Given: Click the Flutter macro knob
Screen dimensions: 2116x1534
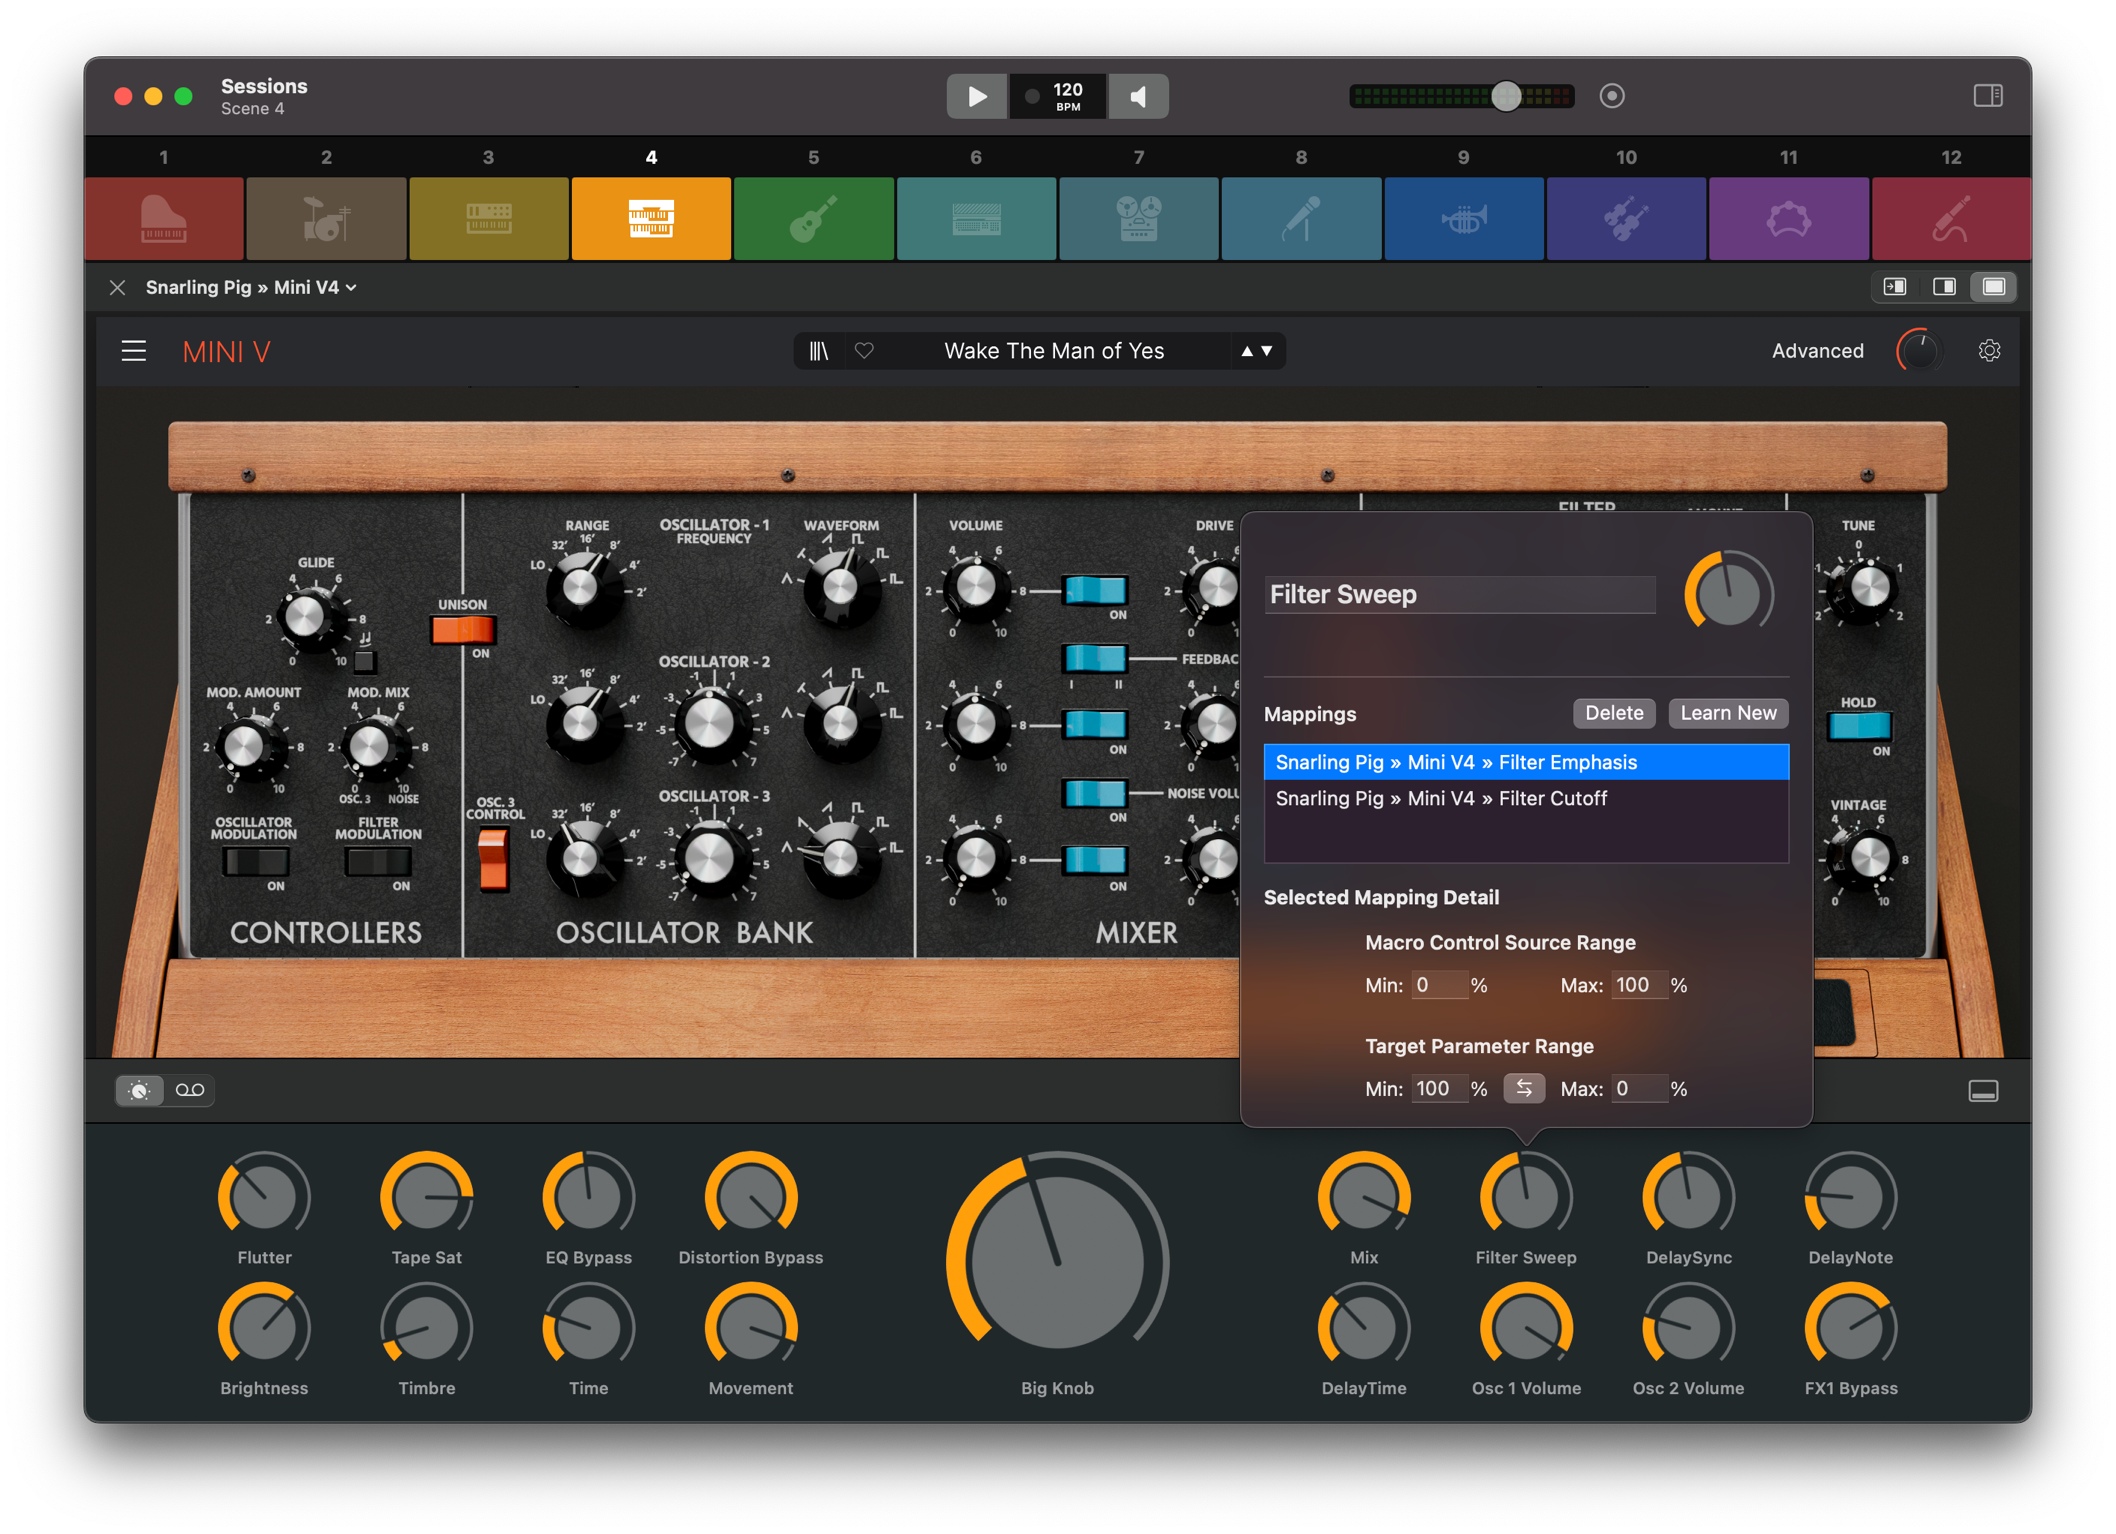Looking at the screenshot, I should pyautogui.click(x=264, y=1197).
